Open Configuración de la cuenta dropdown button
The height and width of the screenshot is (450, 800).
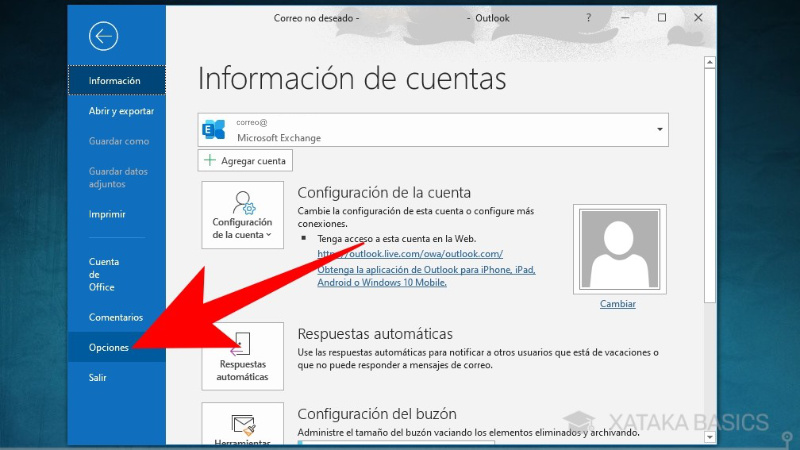tap(242, 215)
